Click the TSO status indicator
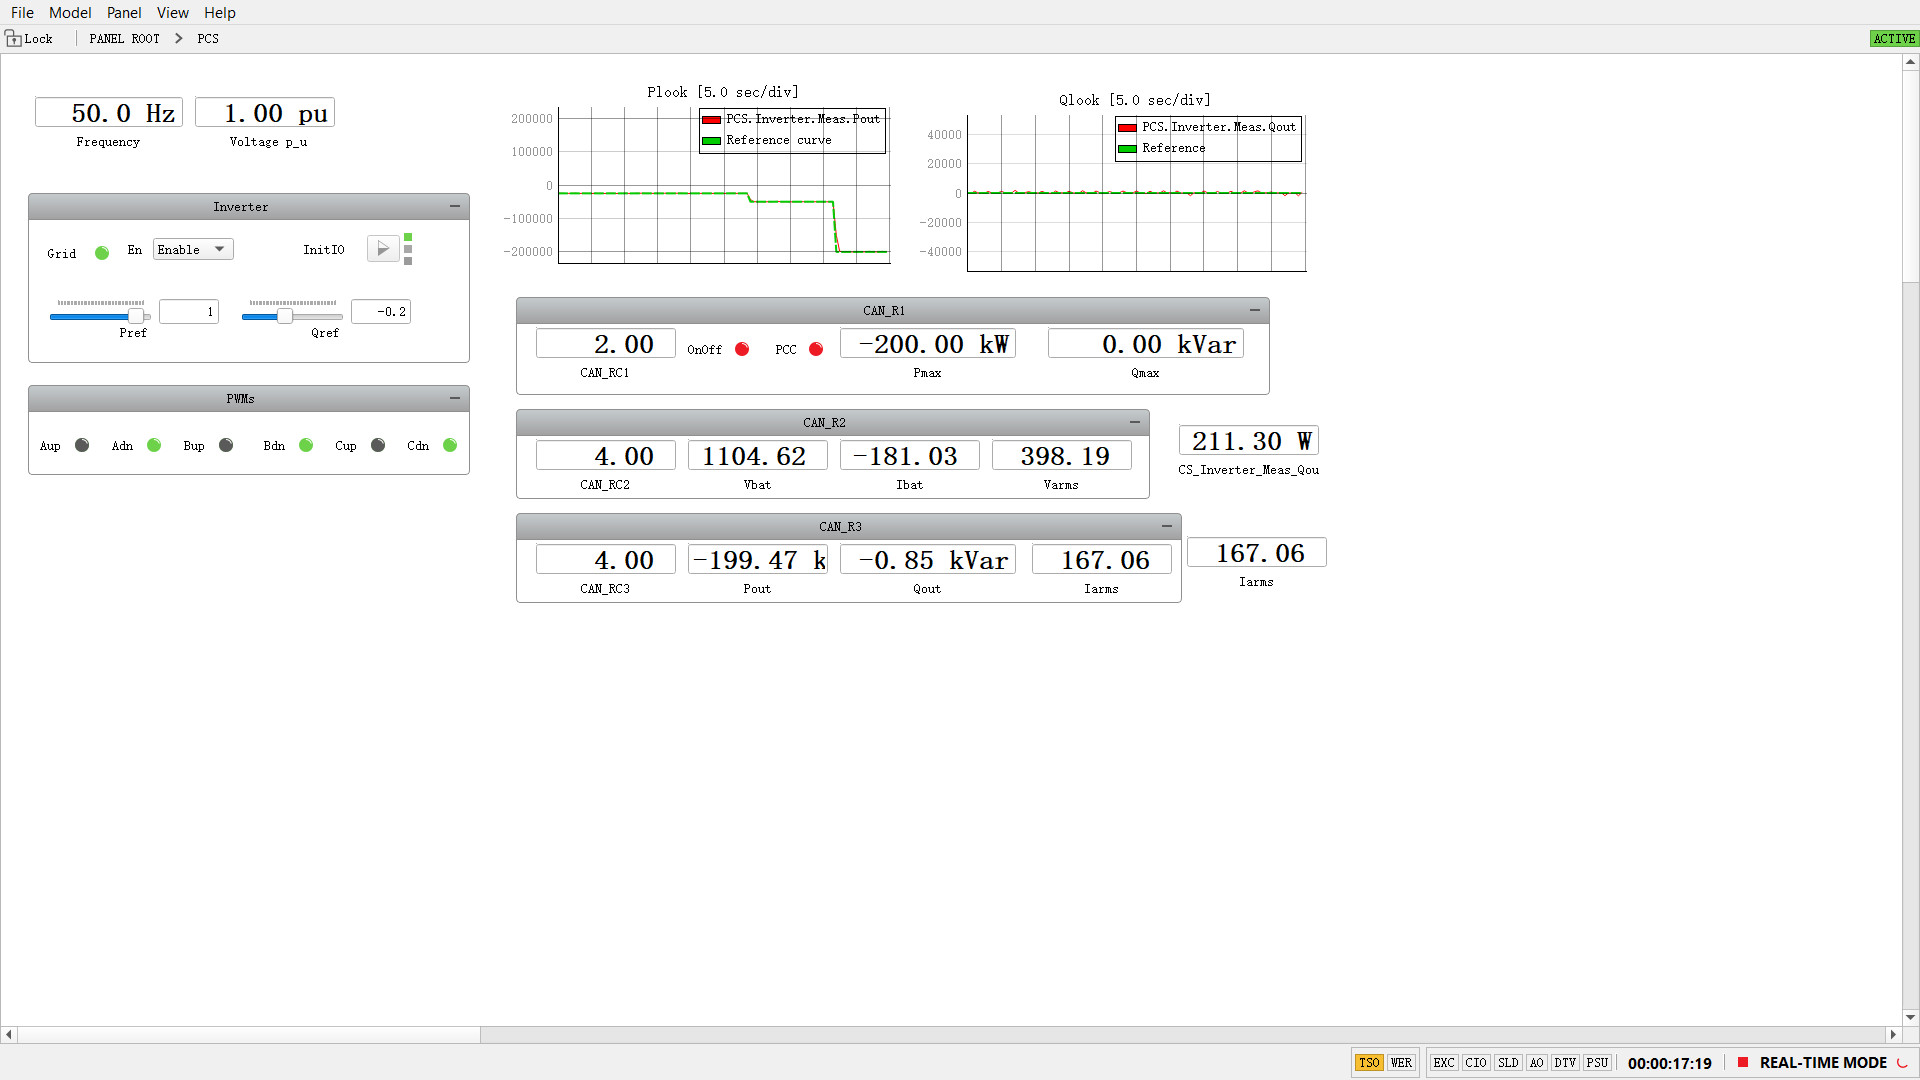The width and height of the screenshot is (1920, 1080). 1369,1063
